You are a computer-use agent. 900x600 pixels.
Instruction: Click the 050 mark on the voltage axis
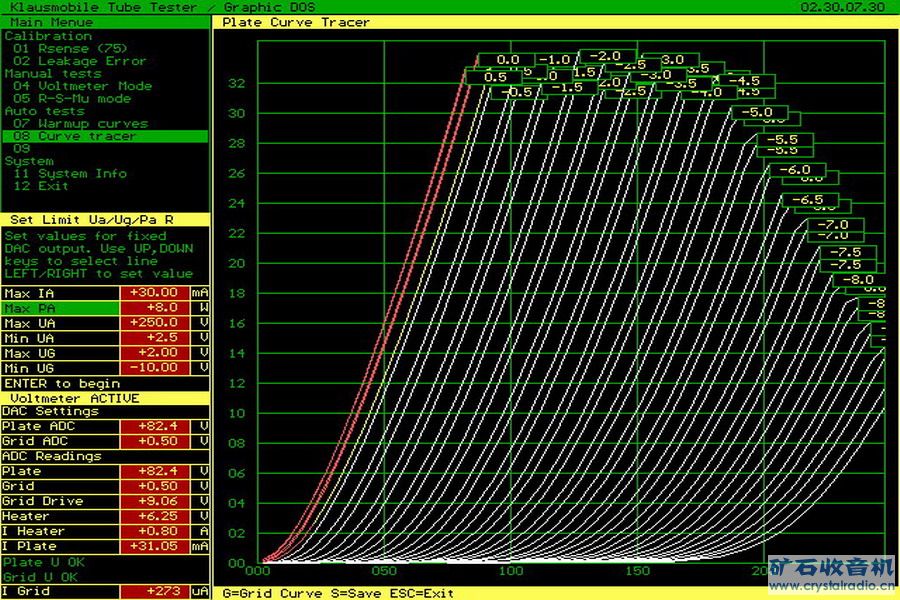coord(384,571)
